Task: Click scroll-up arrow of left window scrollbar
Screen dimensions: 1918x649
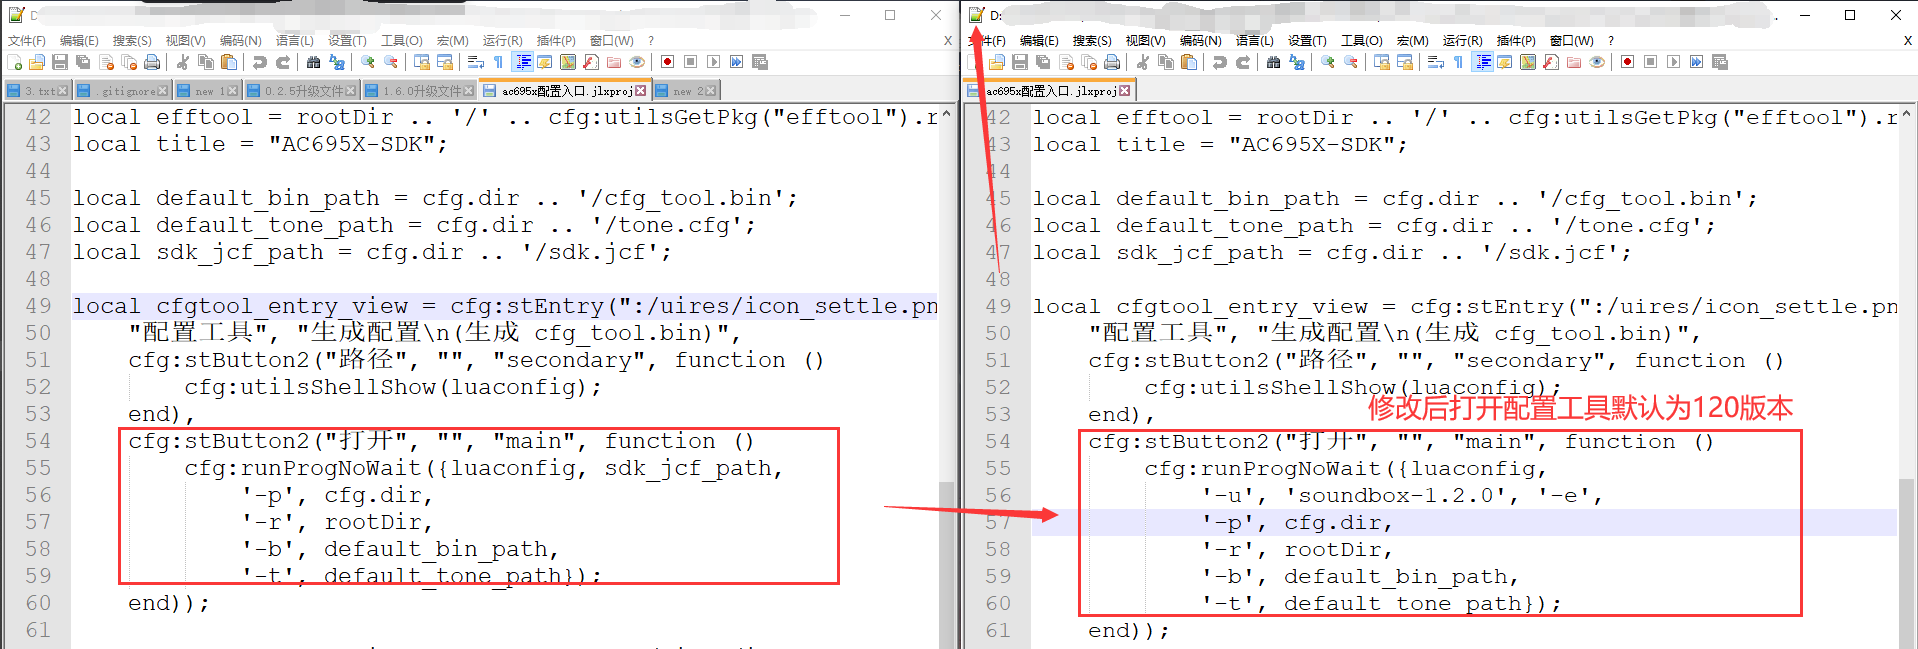Action: coord(946,115)
